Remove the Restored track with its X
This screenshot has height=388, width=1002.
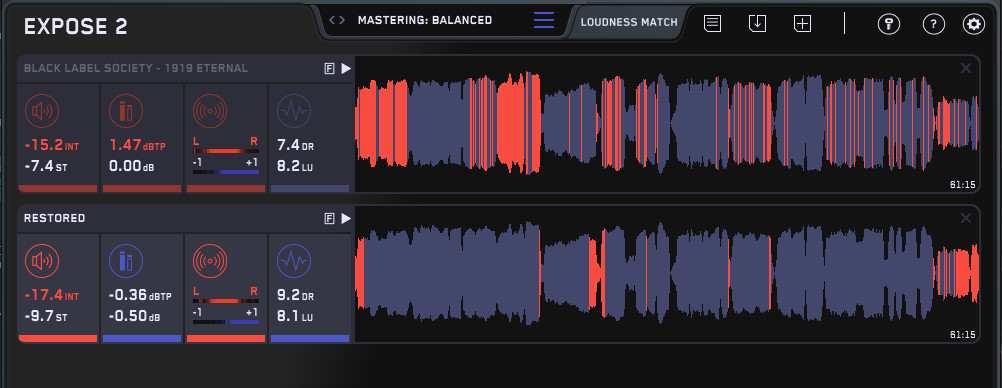coord(966,219)
